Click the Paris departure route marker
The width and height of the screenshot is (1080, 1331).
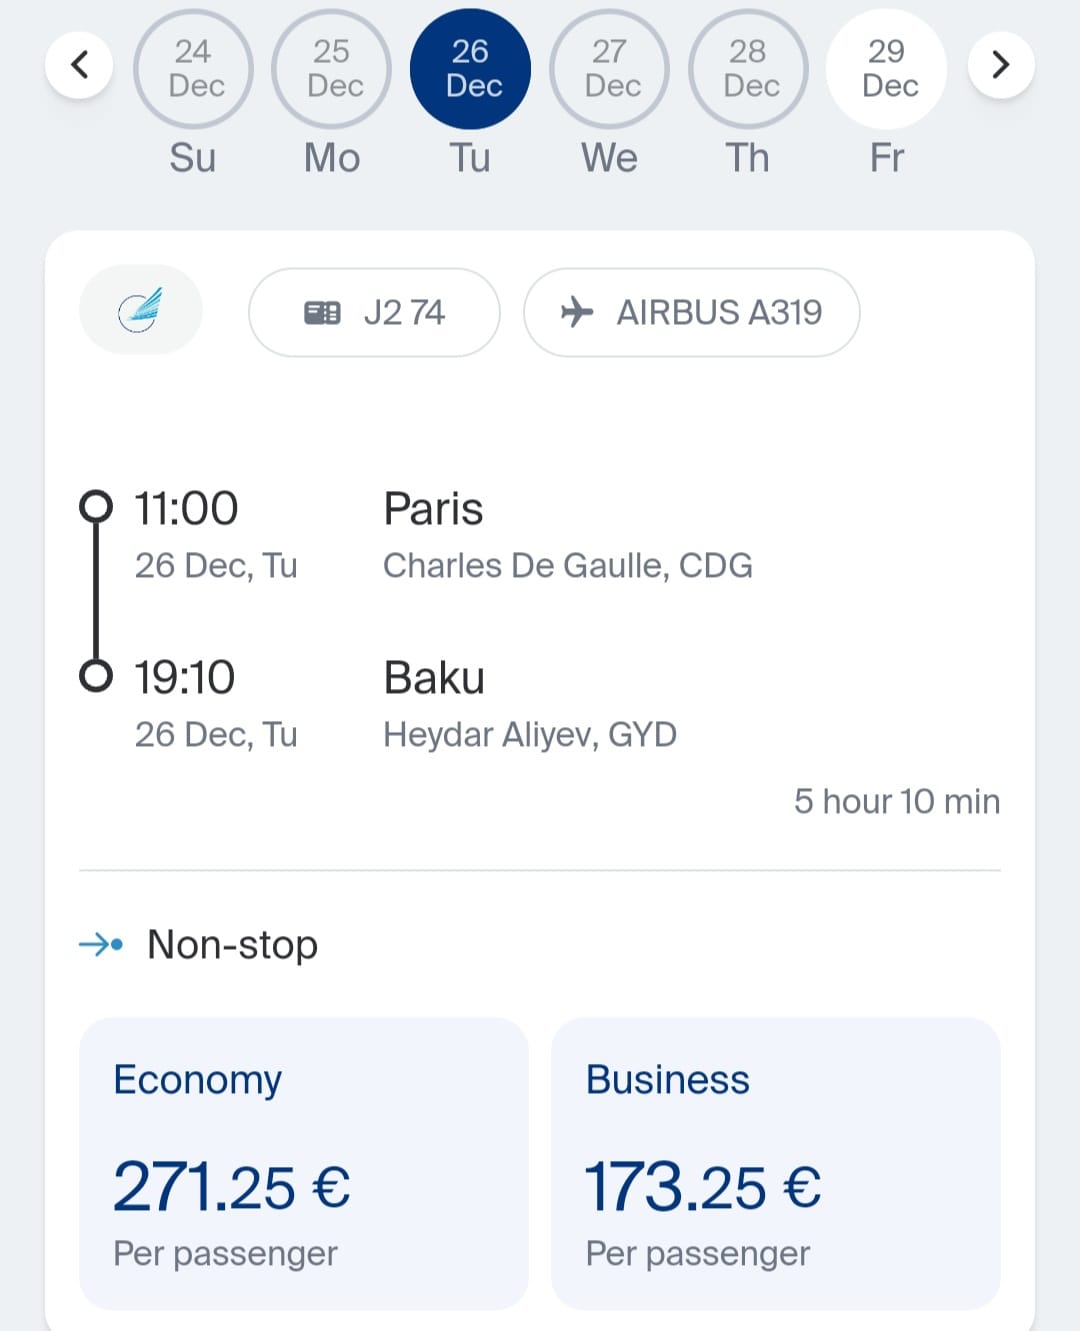click(96, 507)
